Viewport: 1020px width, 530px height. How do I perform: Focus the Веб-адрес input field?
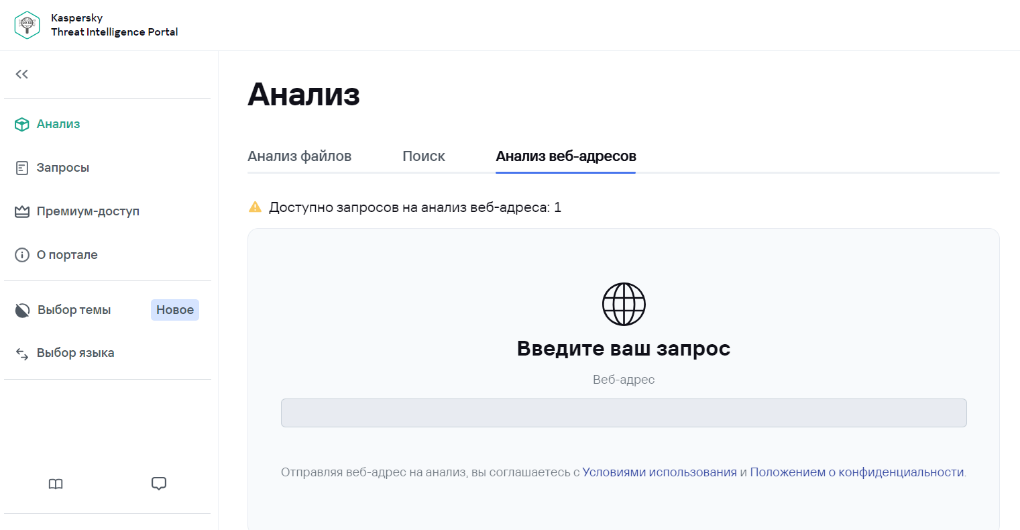click(x=624, y=413)
